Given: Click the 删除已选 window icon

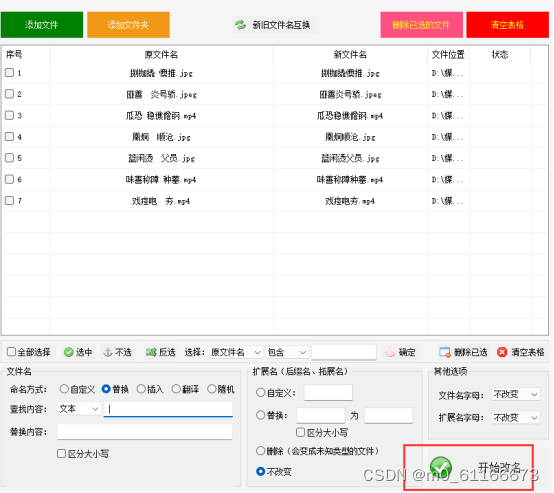Looking at the screenshot, I should [445, 352].
